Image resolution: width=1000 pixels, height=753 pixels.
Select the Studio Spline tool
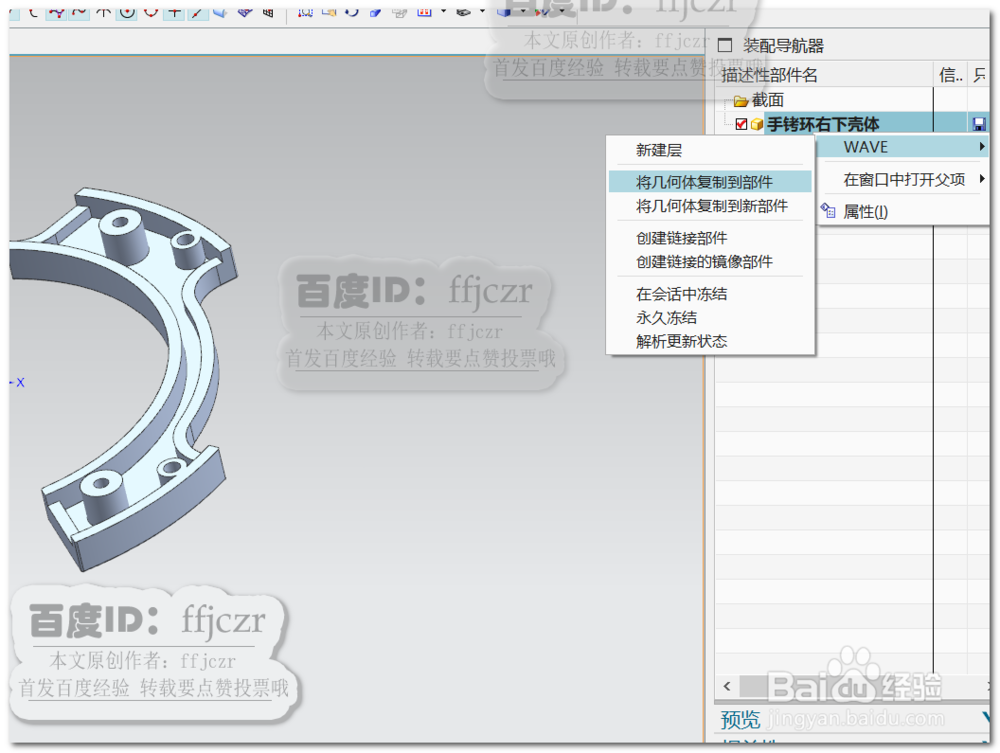[57, 13]
